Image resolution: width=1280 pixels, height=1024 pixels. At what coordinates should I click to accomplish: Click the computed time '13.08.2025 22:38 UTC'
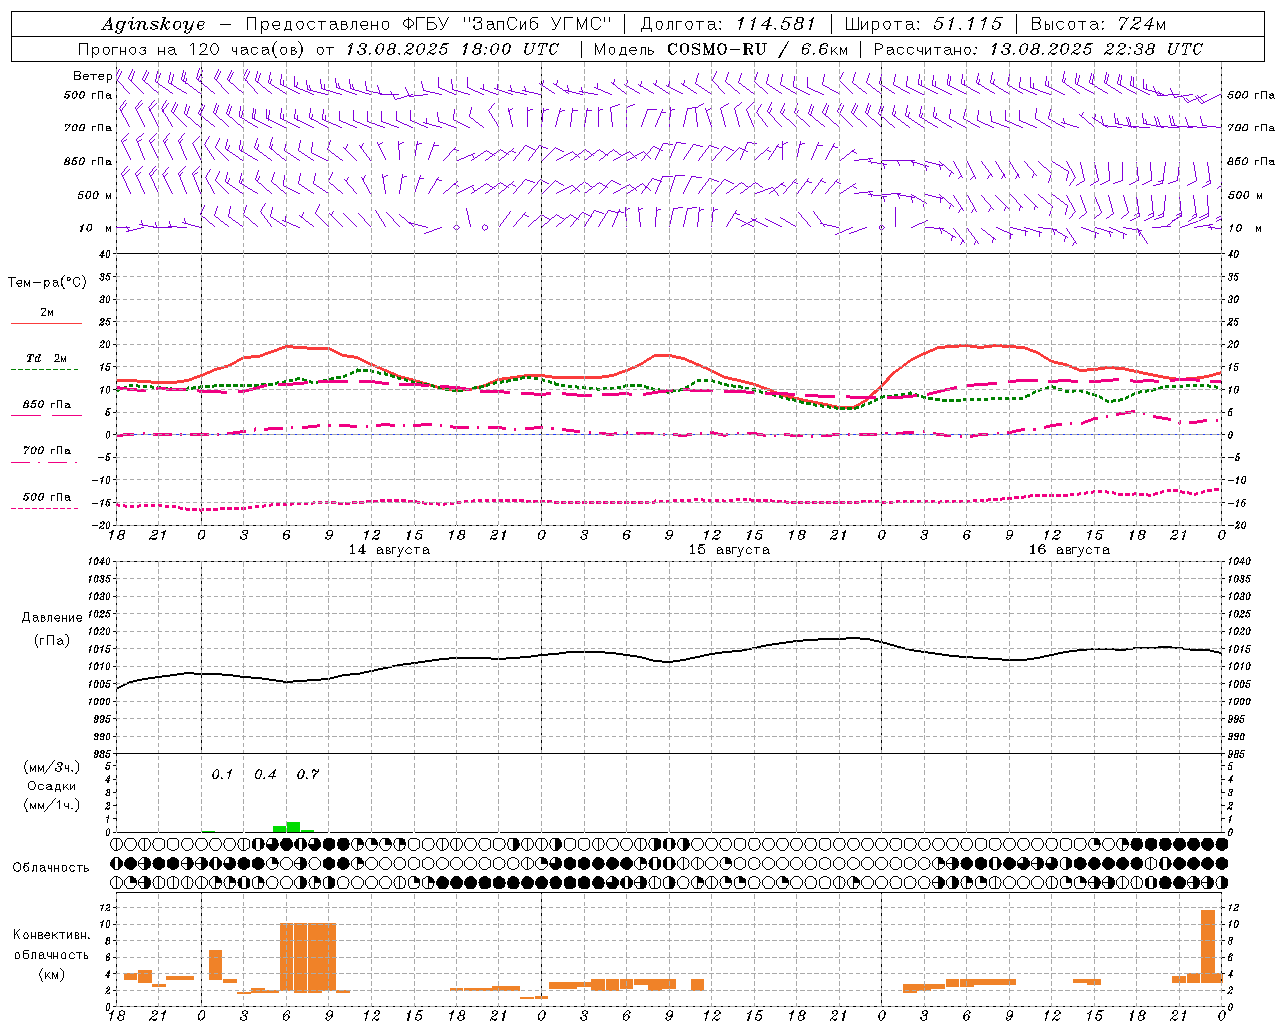1096,49
